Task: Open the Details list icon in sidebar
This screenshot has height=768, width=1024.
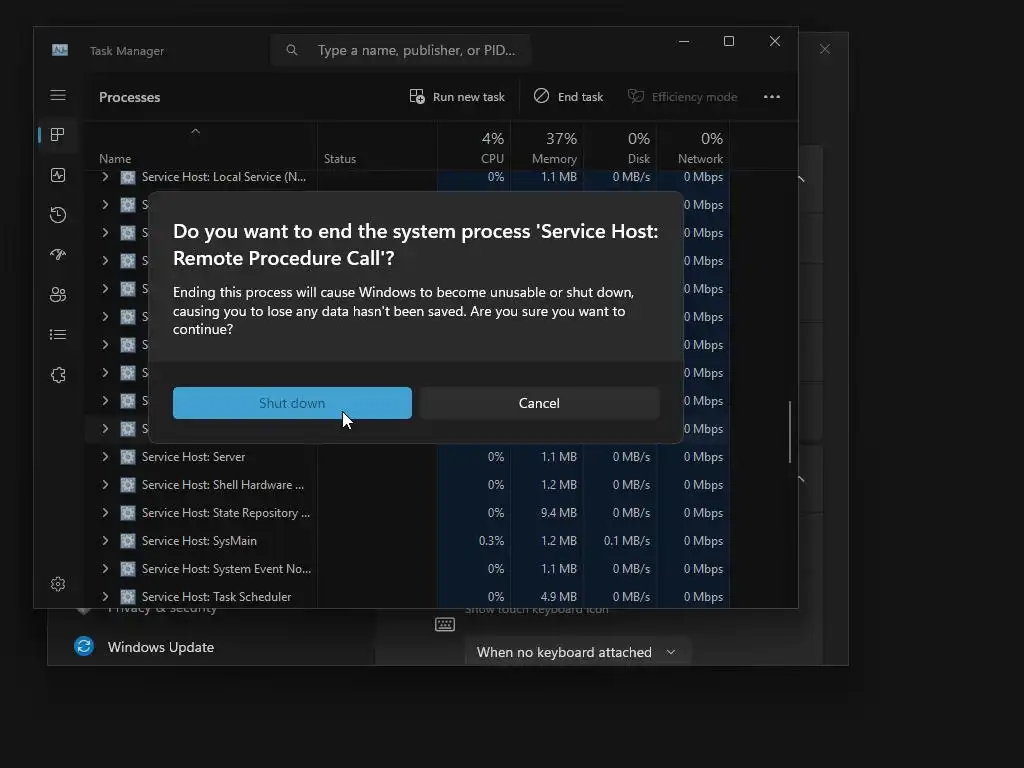Action: [58, 334]
